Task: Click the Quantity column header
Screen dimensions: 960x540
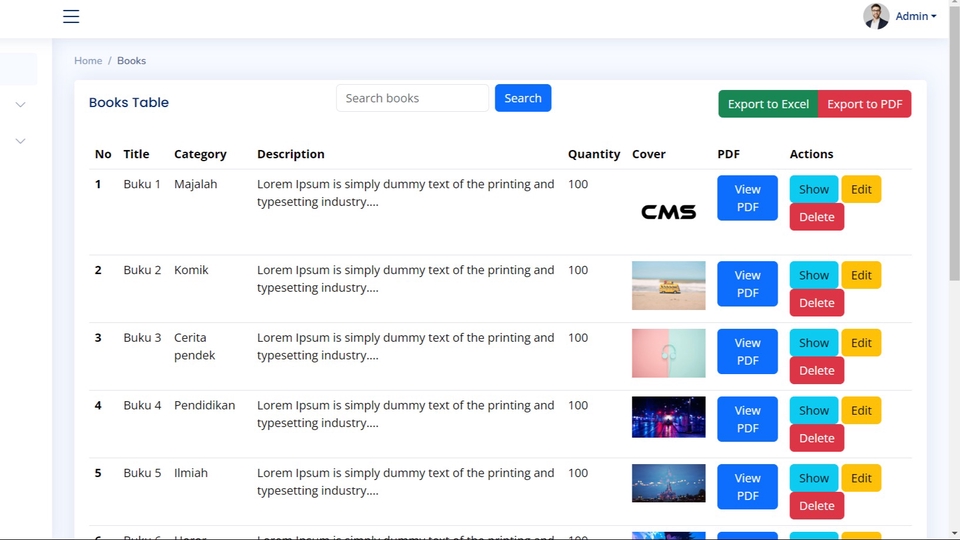Action: [594, 154]
